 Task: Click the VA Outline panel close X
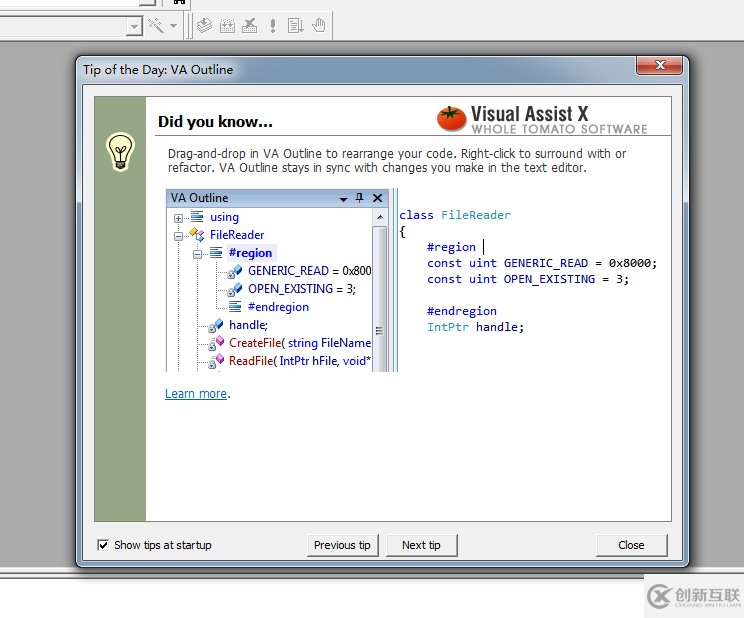(377, 198)
